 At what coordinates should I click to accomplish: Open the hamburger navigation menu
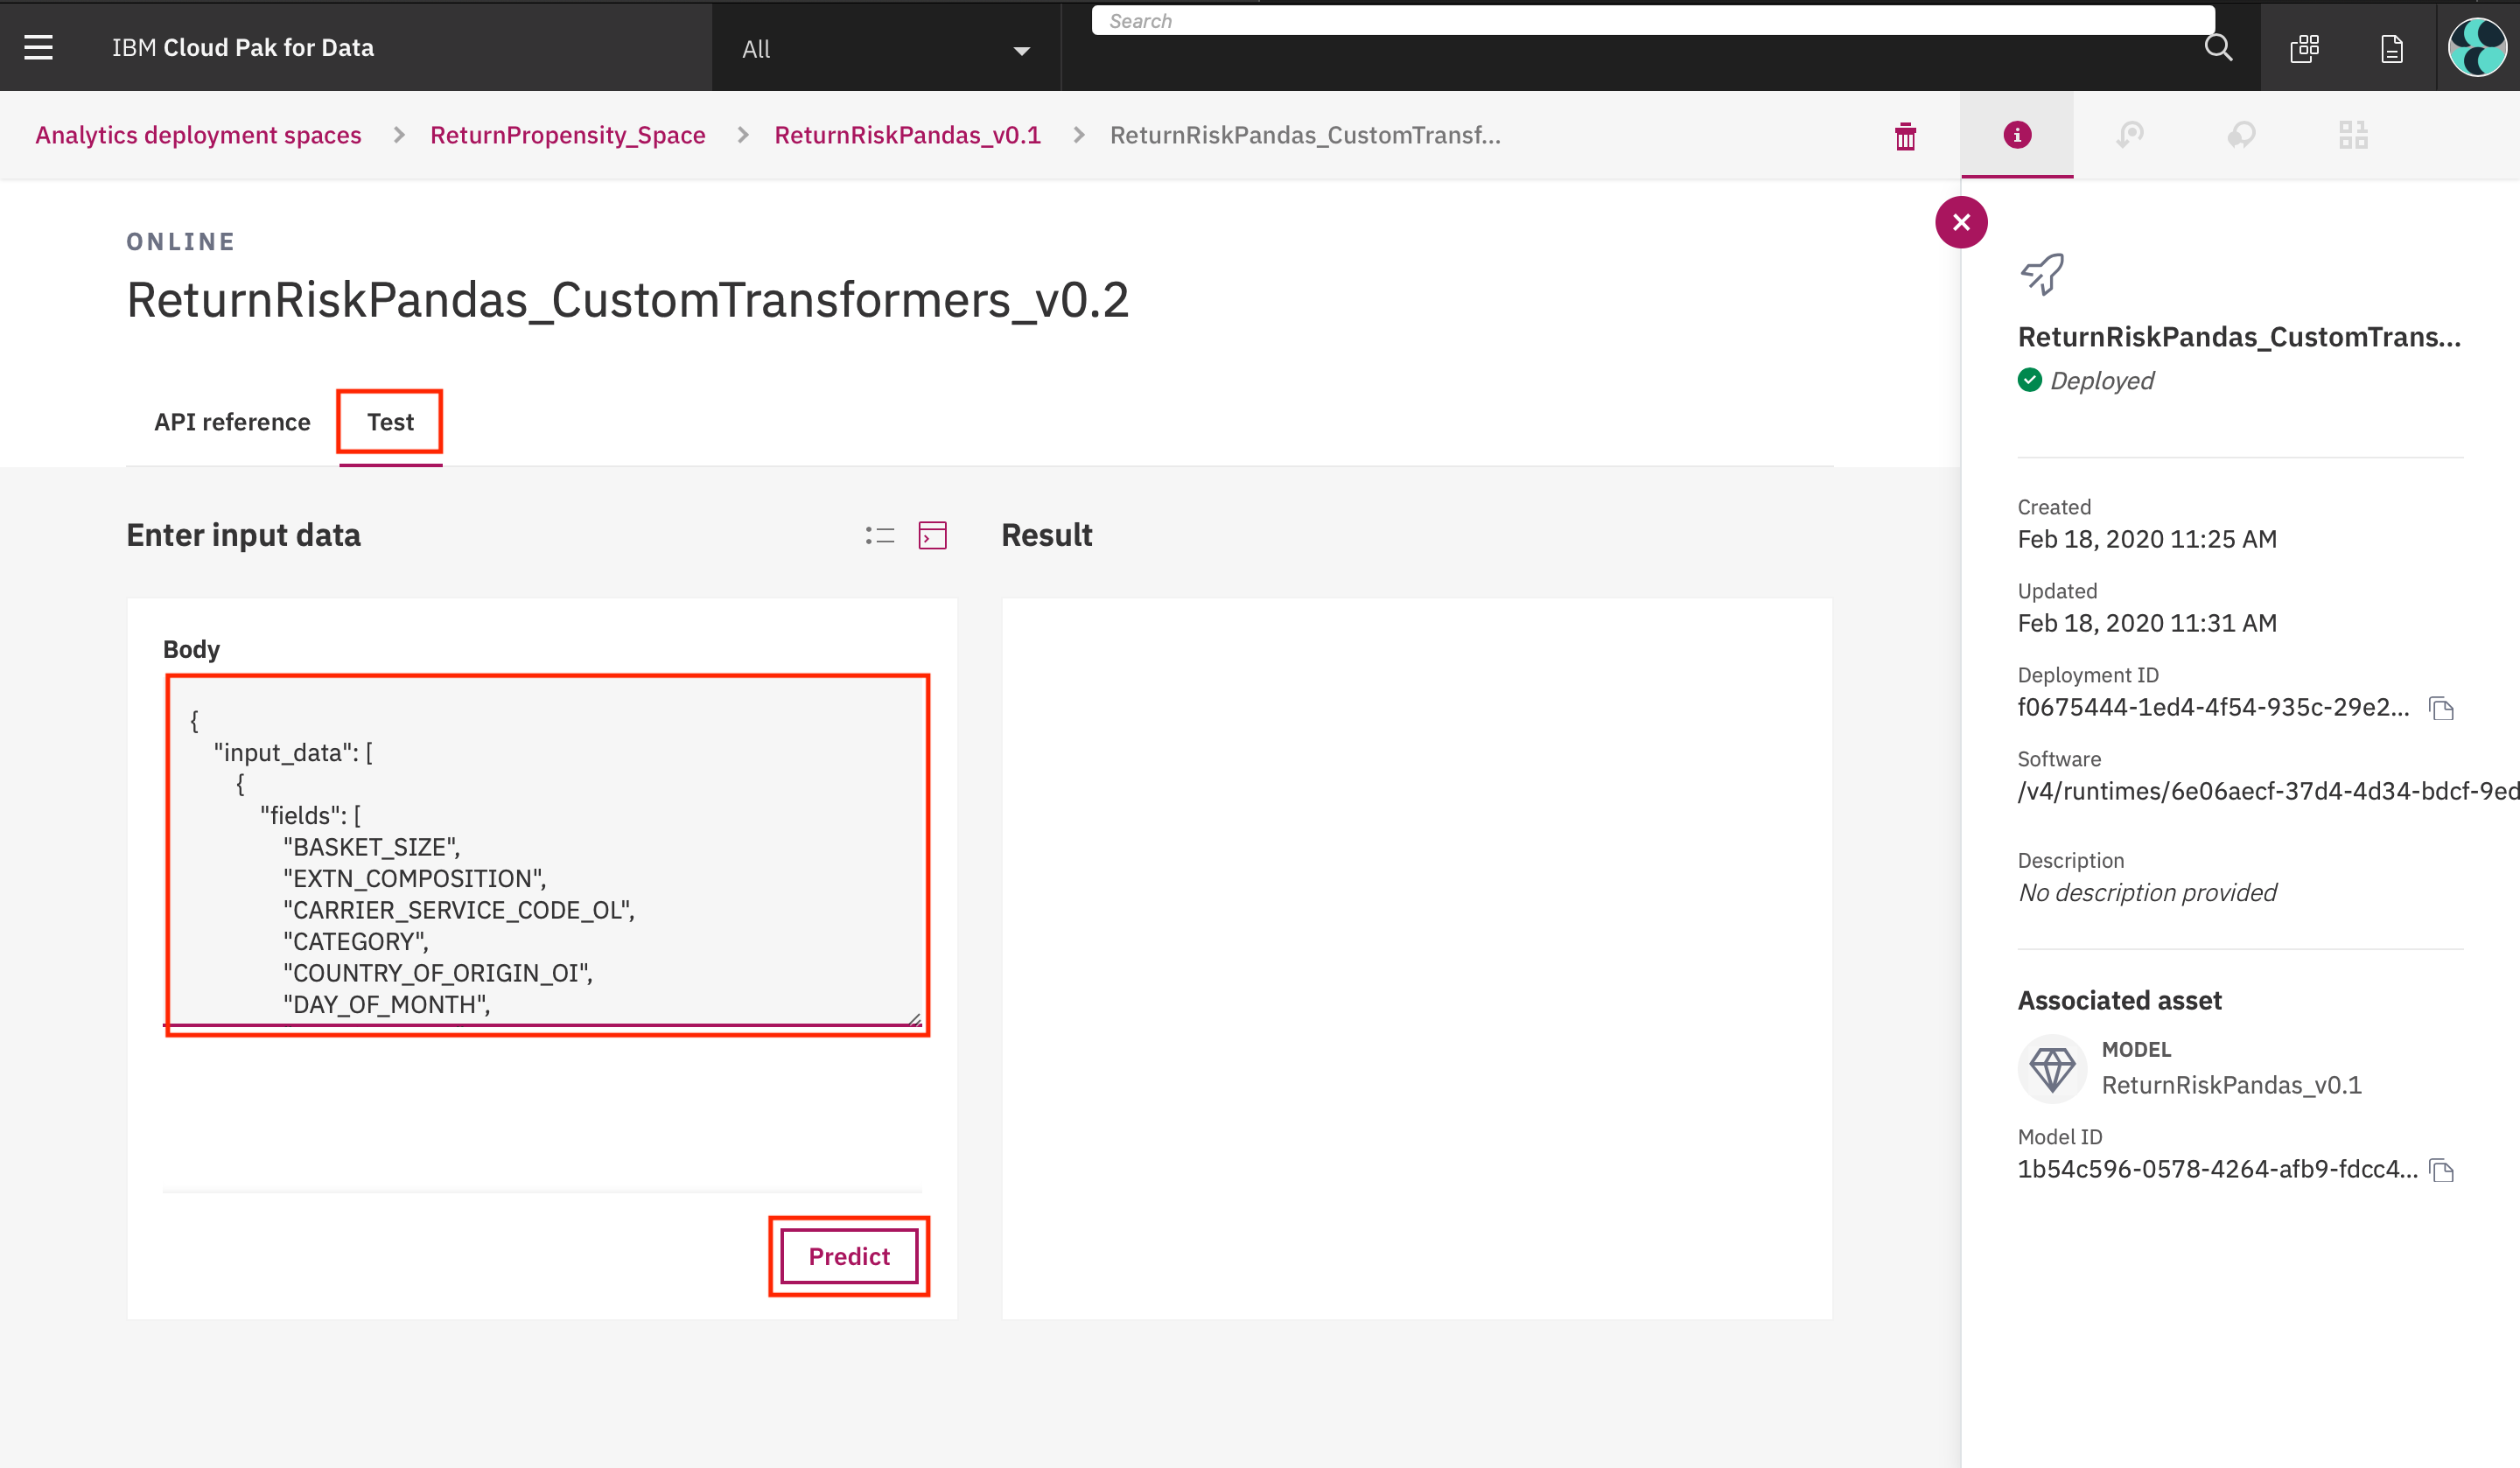pyautogui.click(x=38, y=47)
